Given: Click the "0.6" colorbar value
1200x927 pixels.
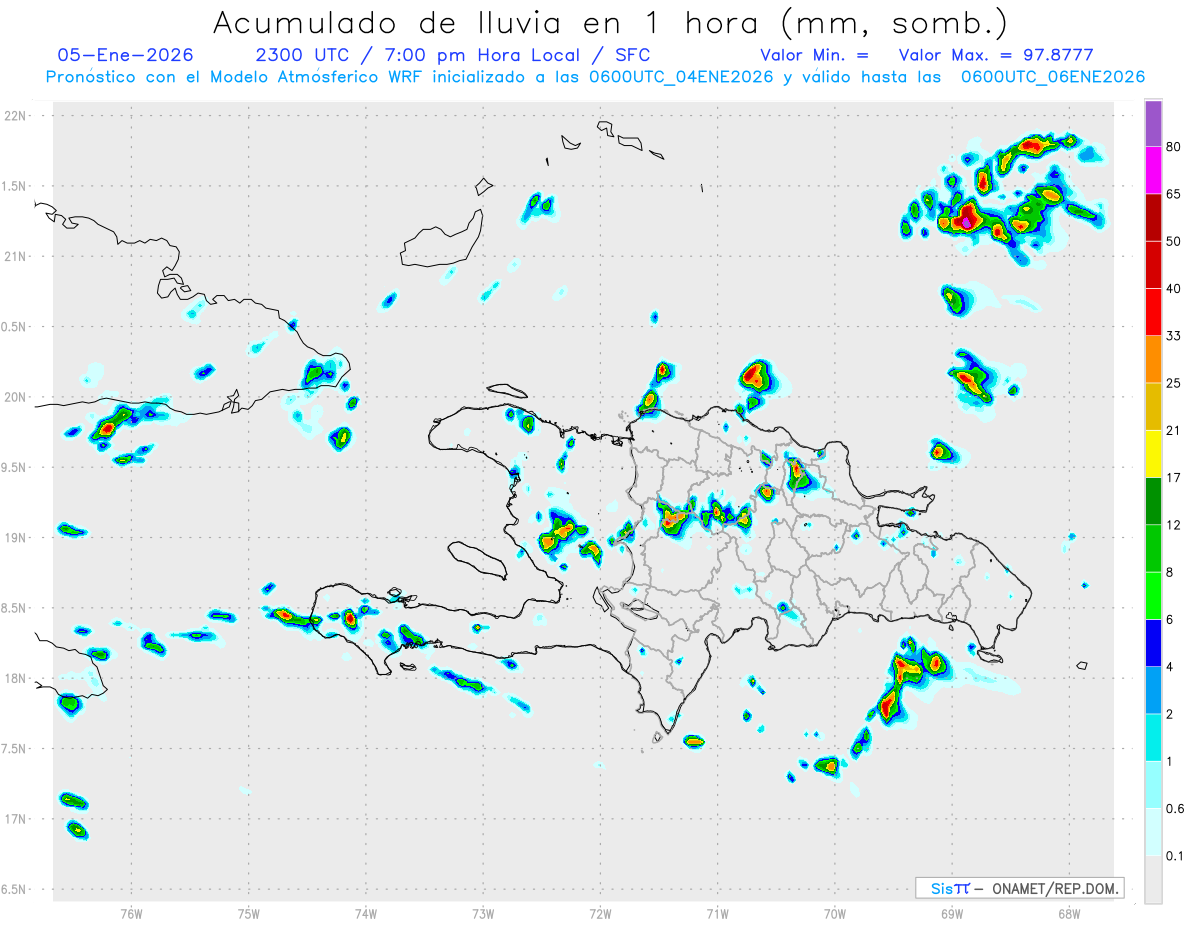Looking at the screenshot, I should click(1175, 809).
